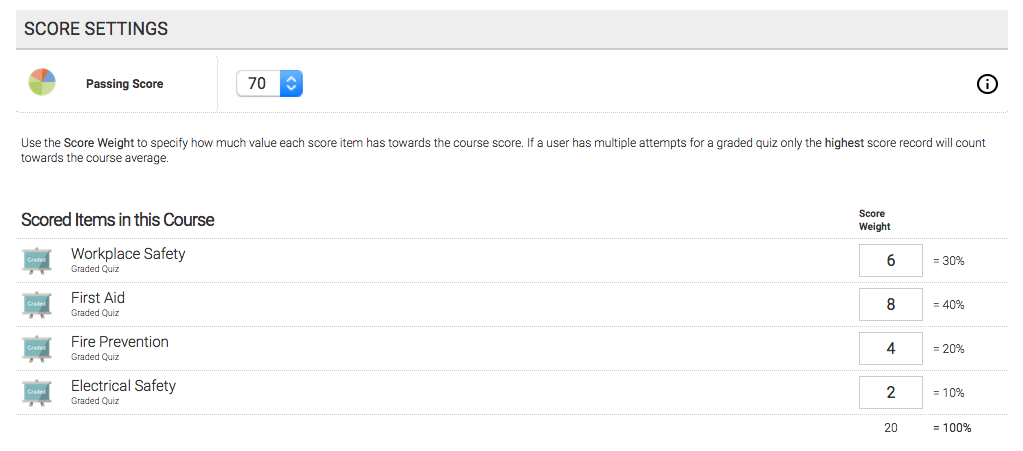The image size is (1023, 451).
Task: Select the Electrical Safety quiz title
Action: point(123,386)
